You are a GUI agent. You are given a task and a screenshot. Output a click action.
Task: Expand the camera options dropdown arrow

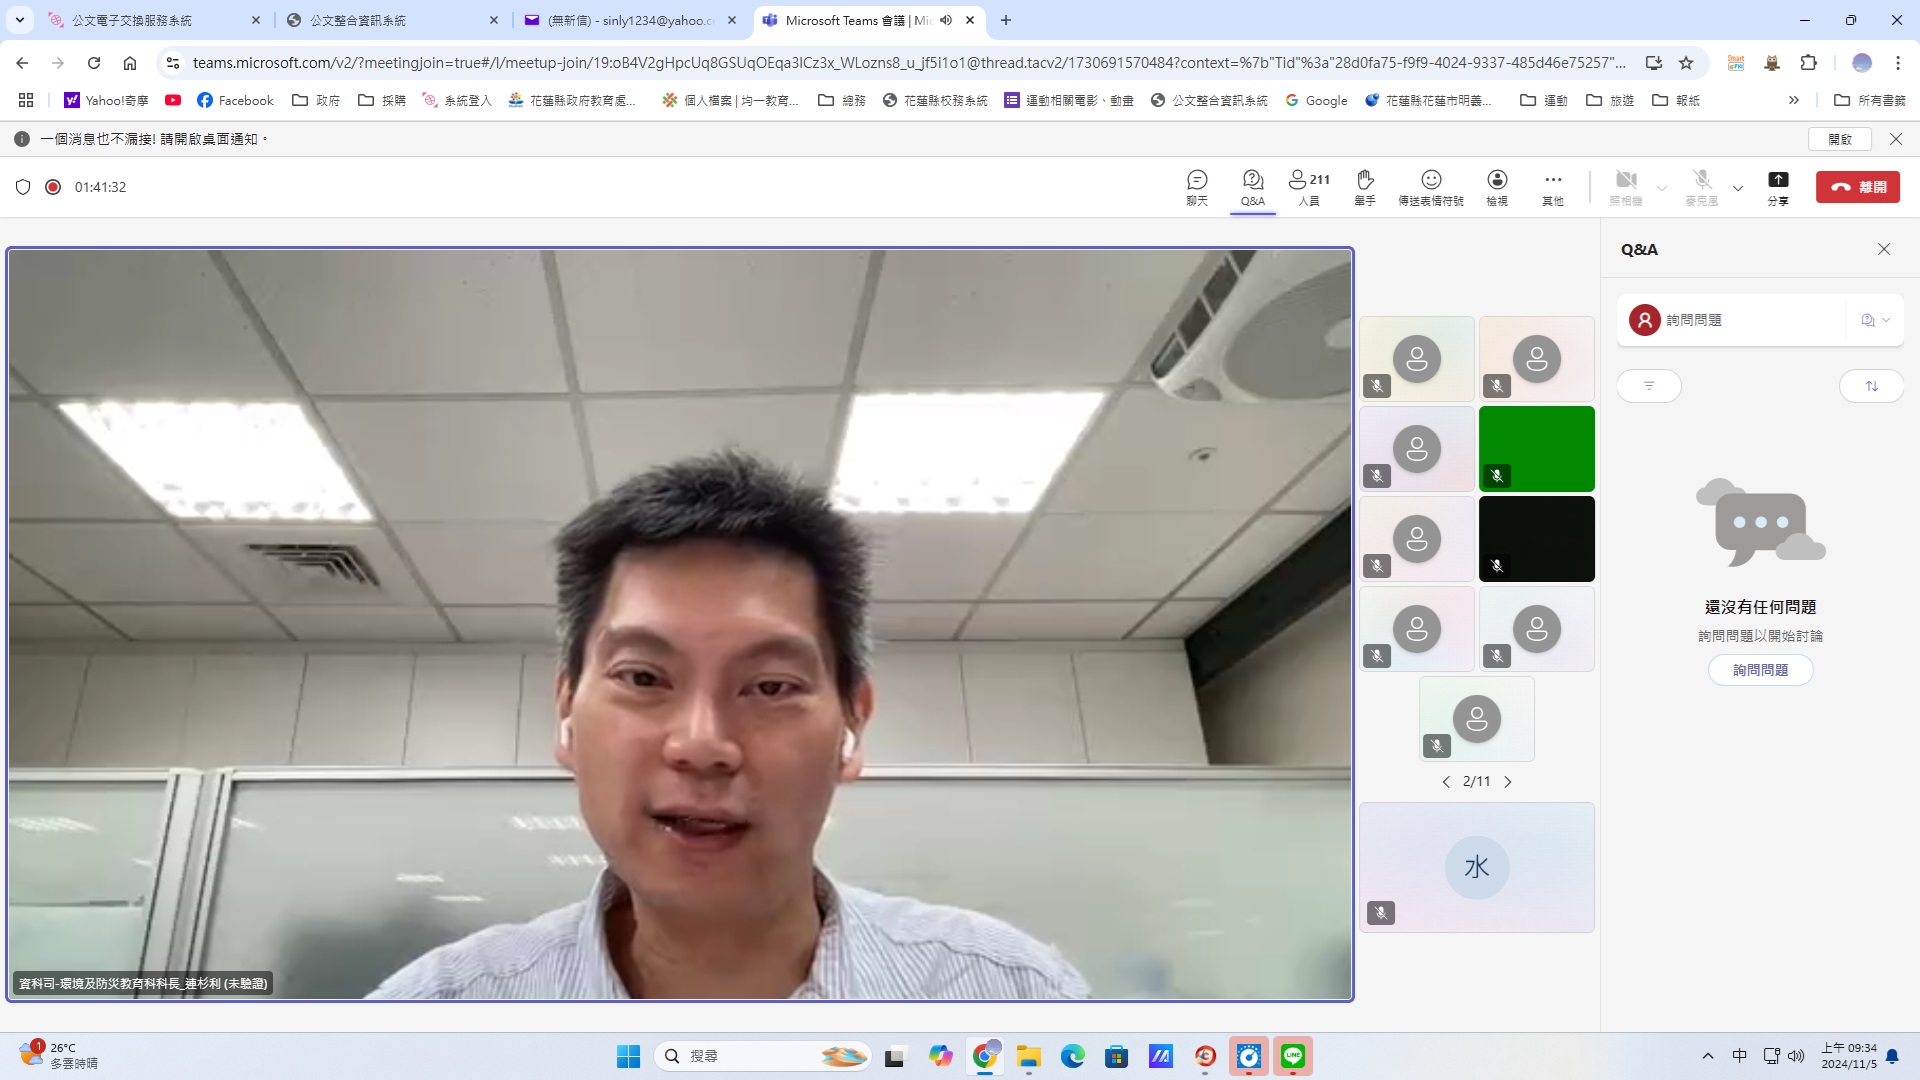1662,188
